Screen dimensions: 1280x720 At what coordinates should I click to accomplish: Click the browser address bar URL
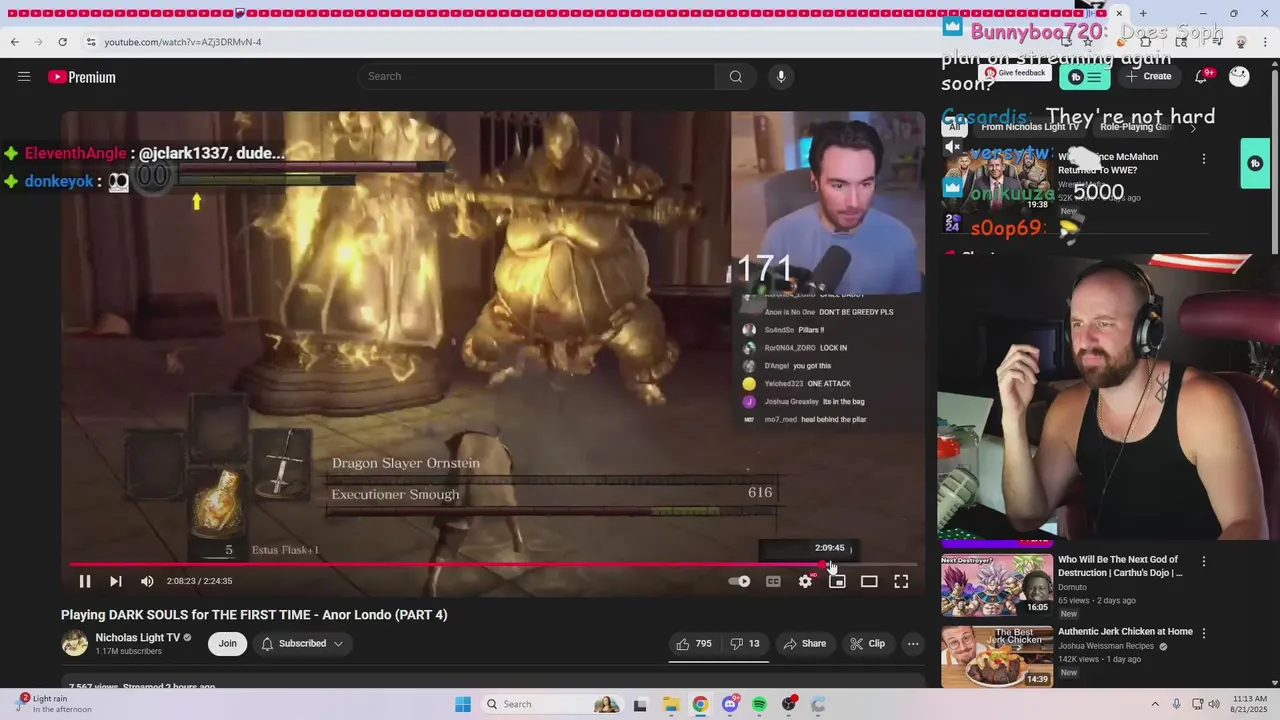coord(183,42)
